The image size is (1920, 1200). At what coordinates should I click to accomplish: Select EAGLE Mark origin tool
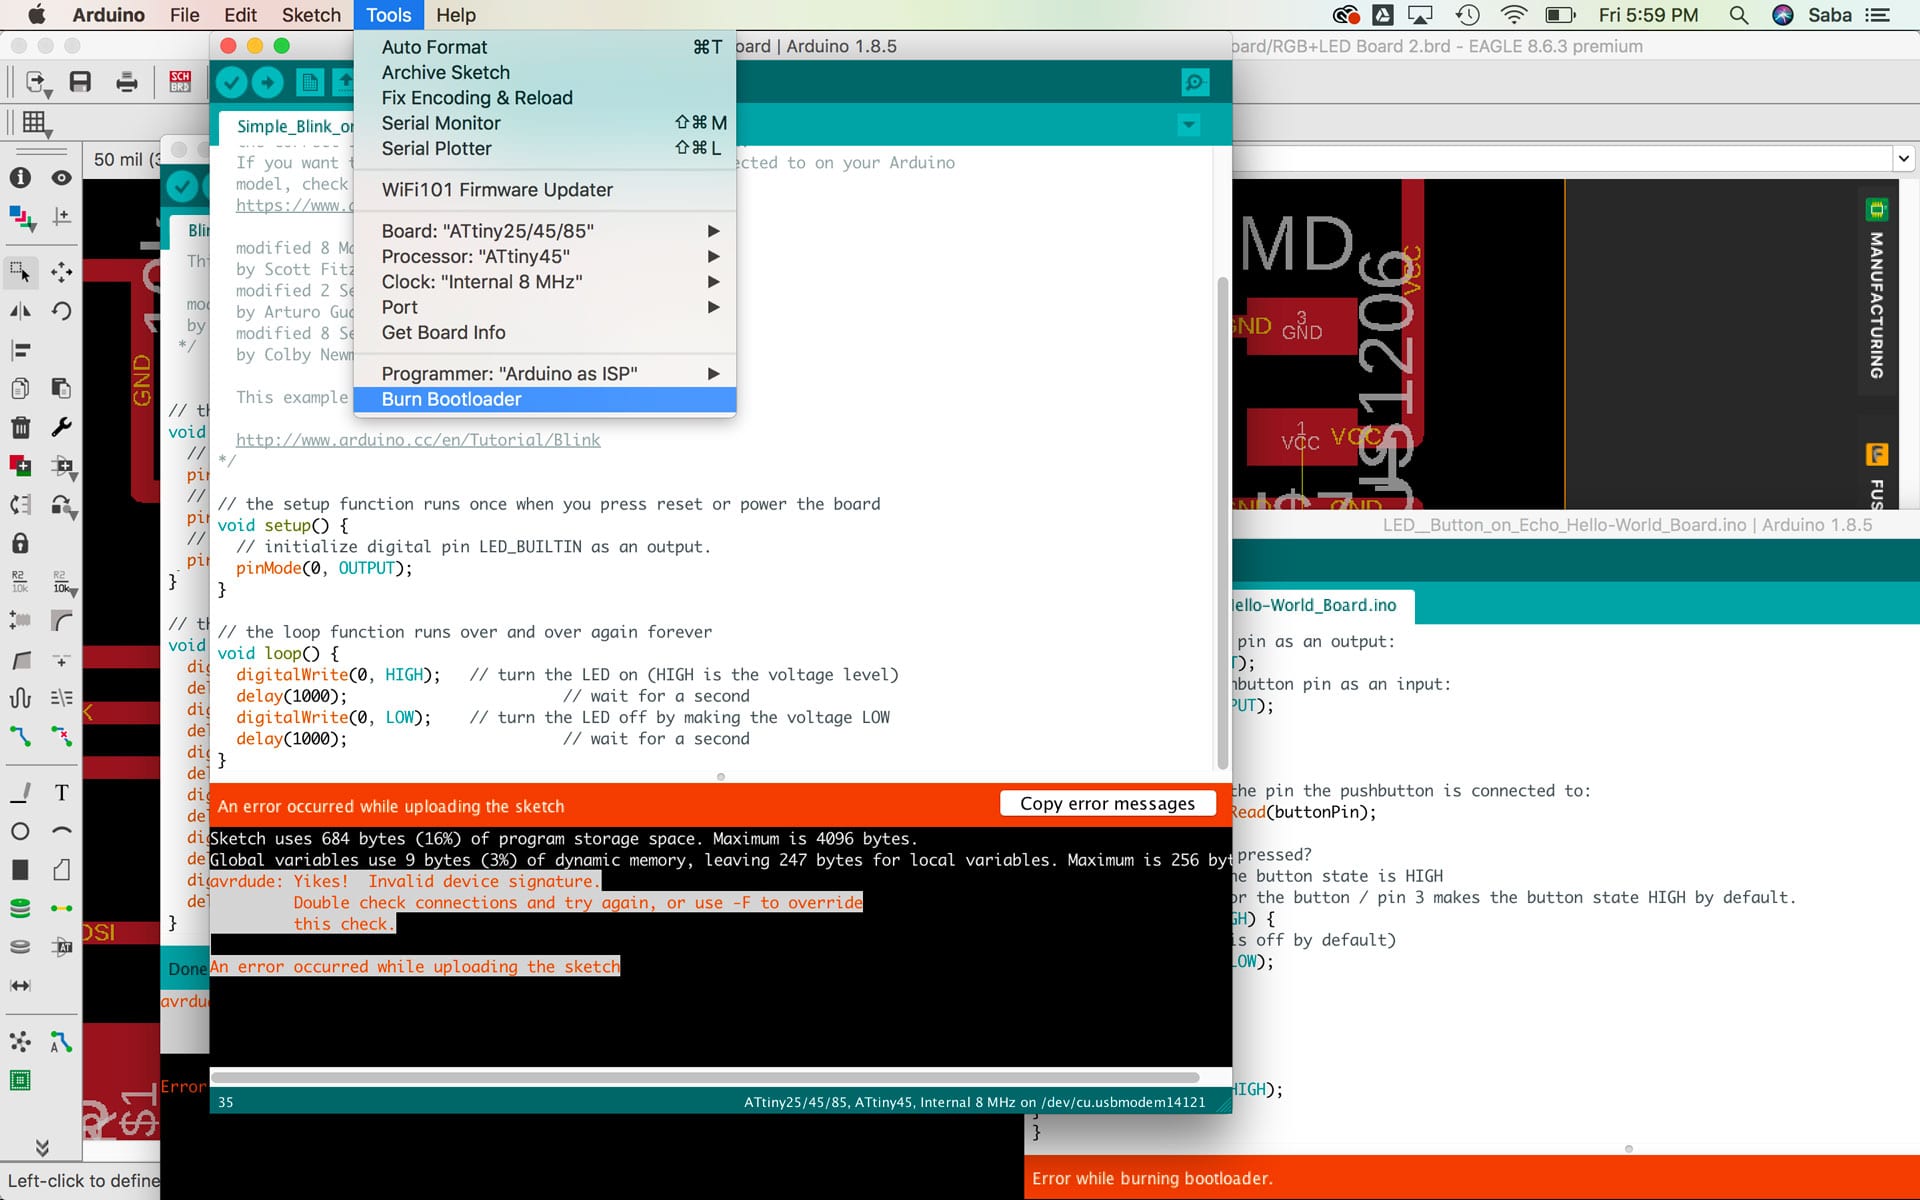[x=62, y=216]
